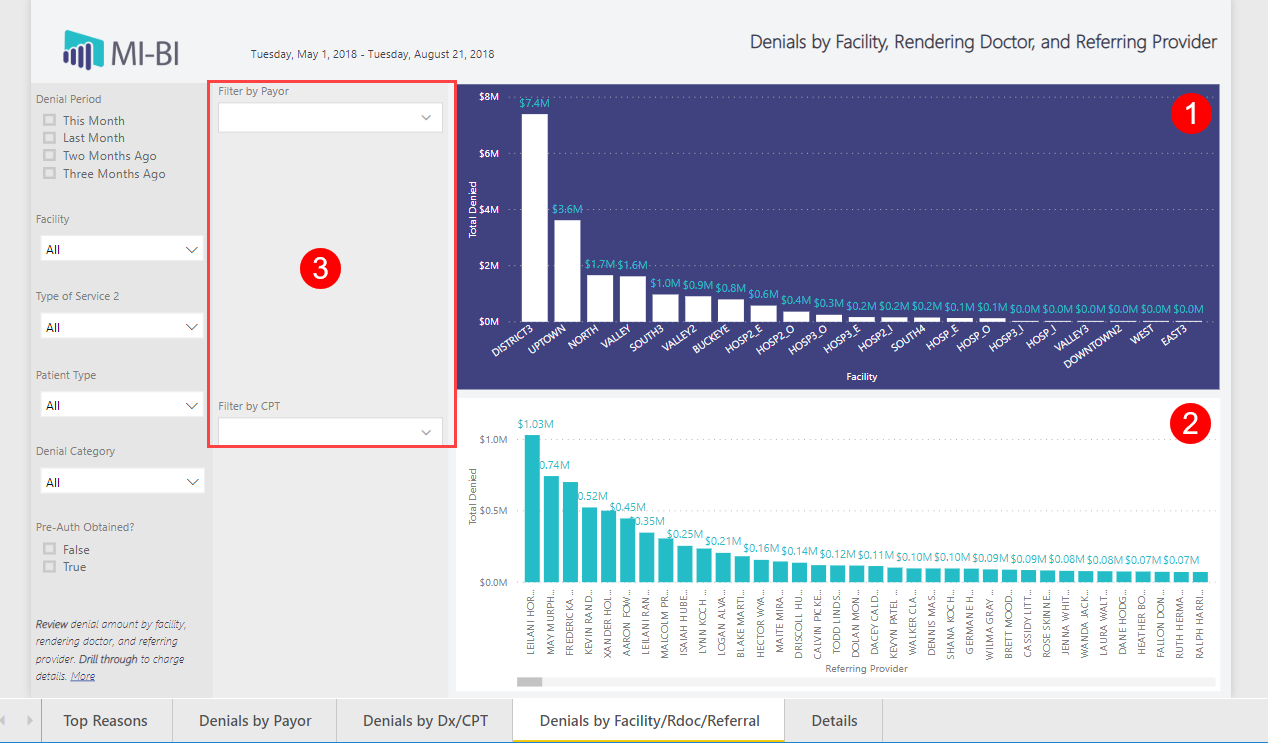Expand the Filter by CPT dropdown
This screenshot has width=1268, height=743.
pos(330,432)
